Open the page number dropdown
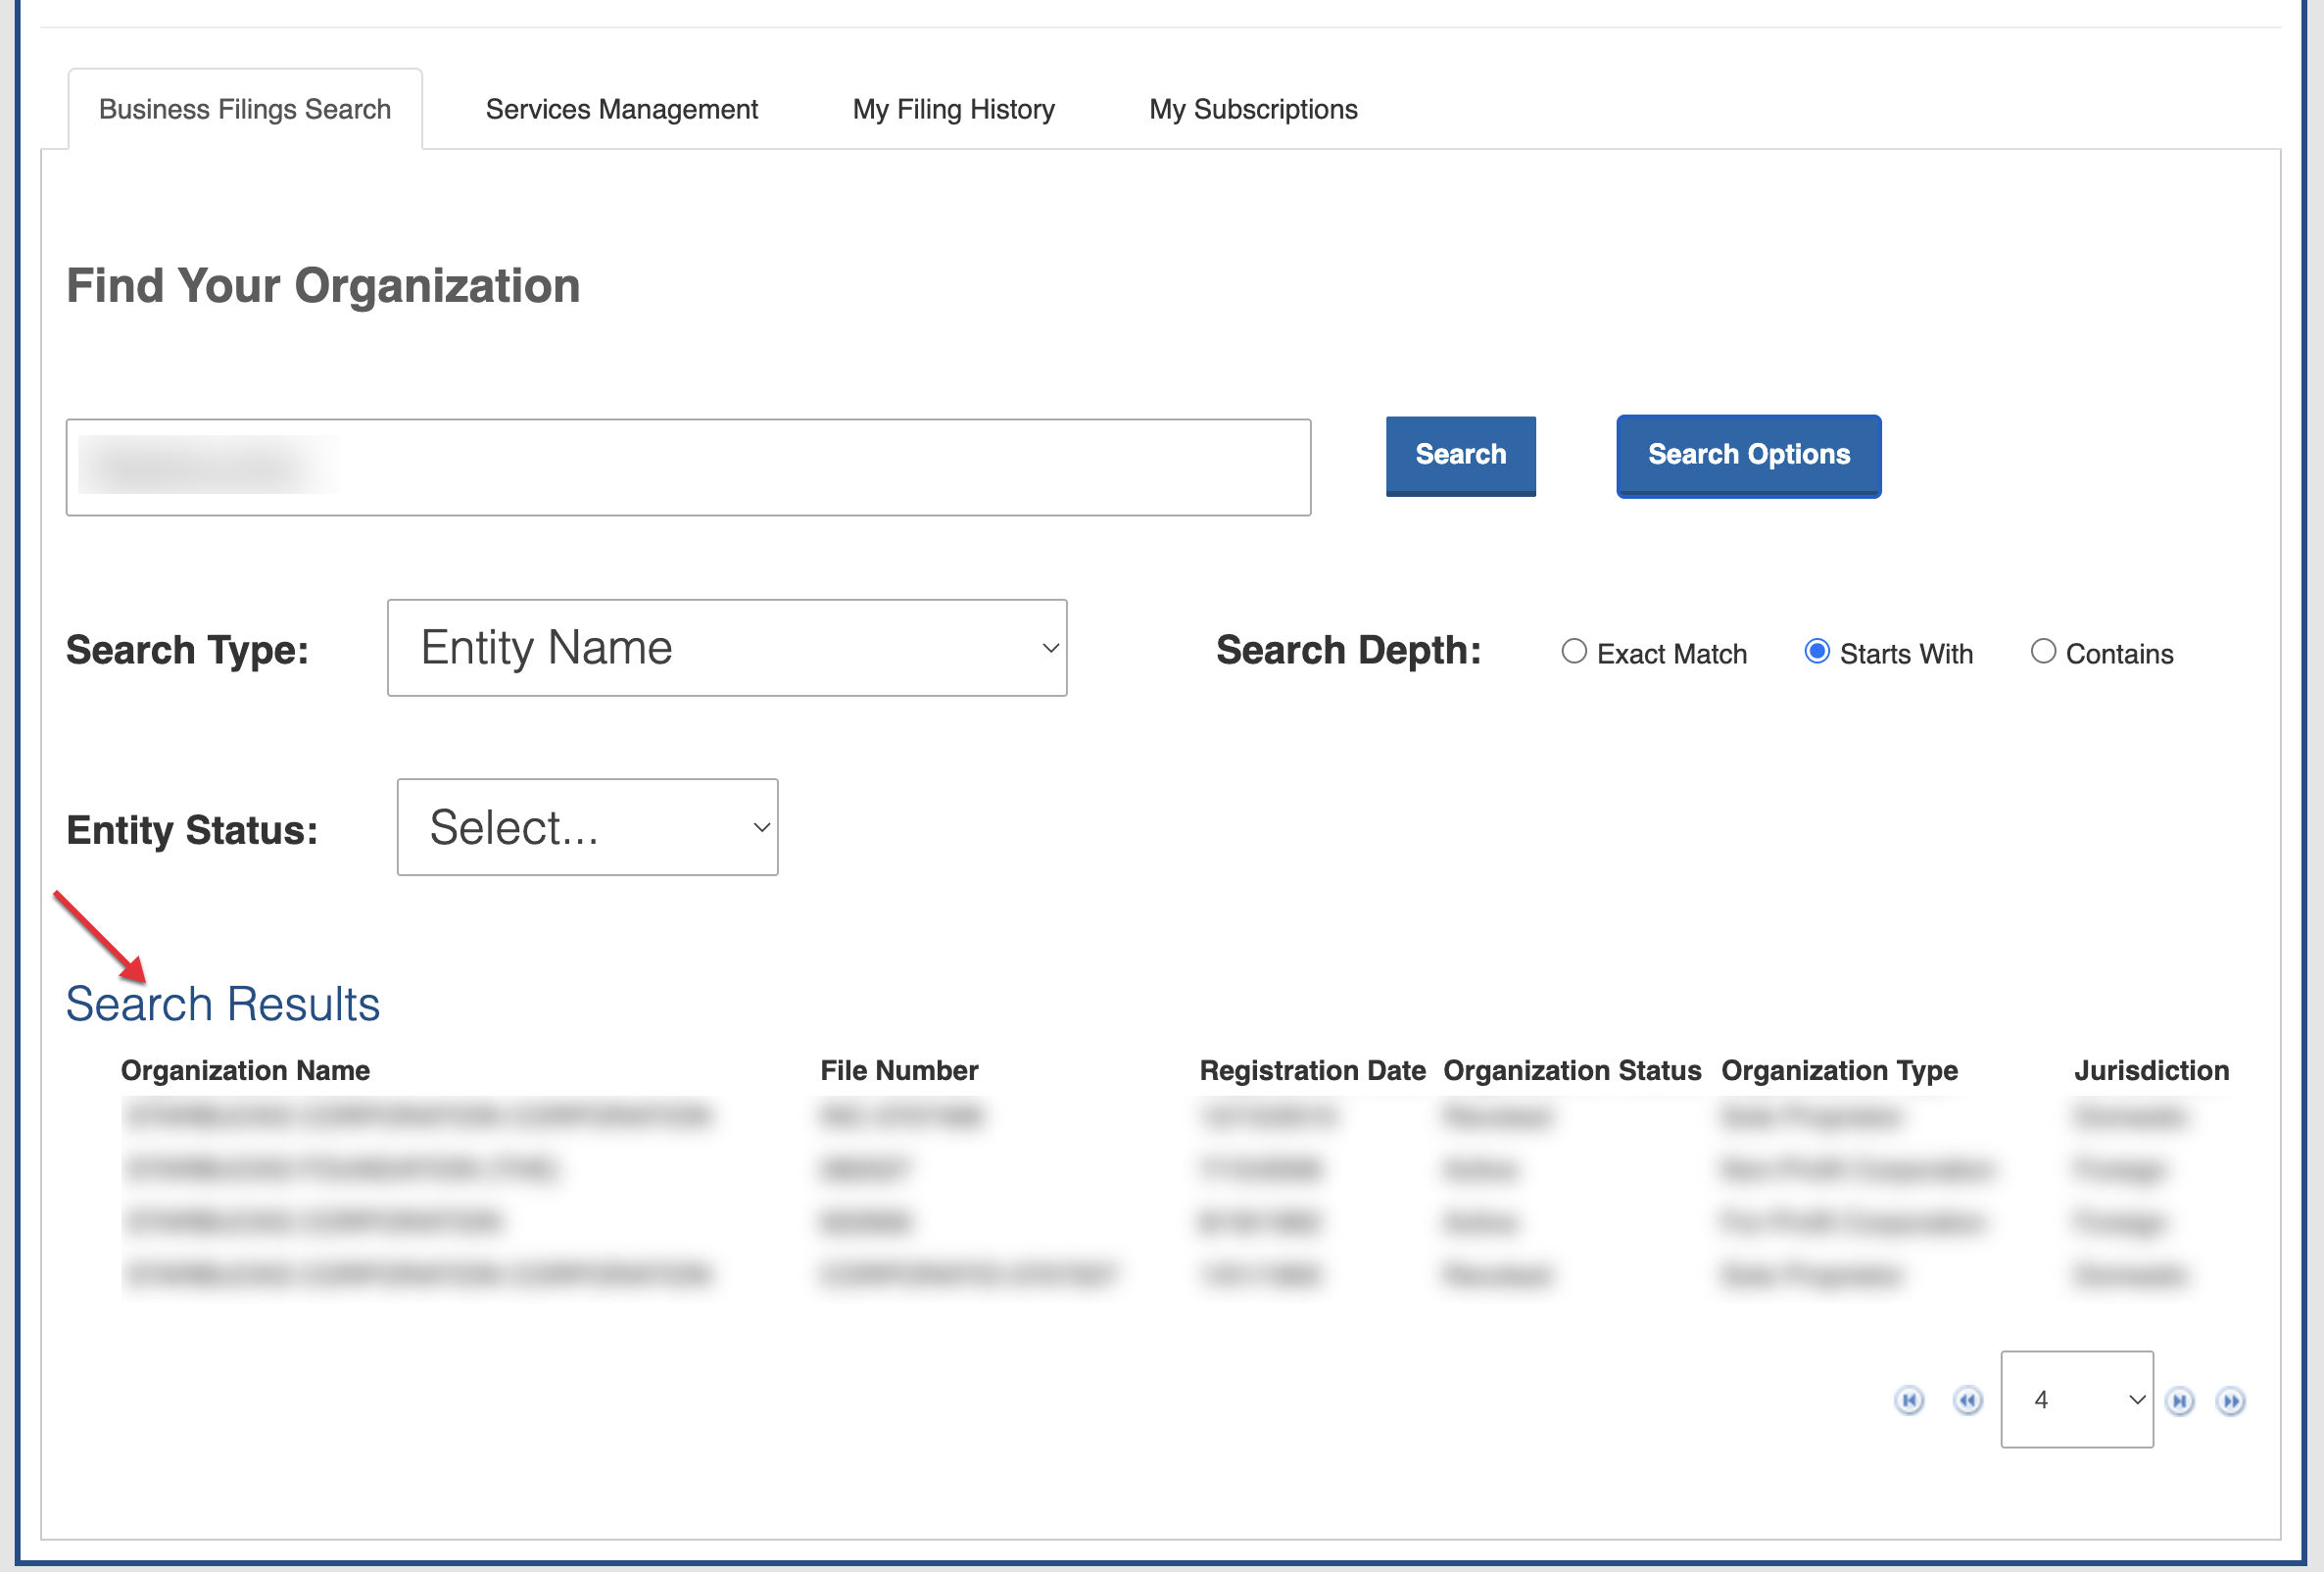This screenshot has height=1572, width=2324. pyautogui.click(x=2076, y=1400)
